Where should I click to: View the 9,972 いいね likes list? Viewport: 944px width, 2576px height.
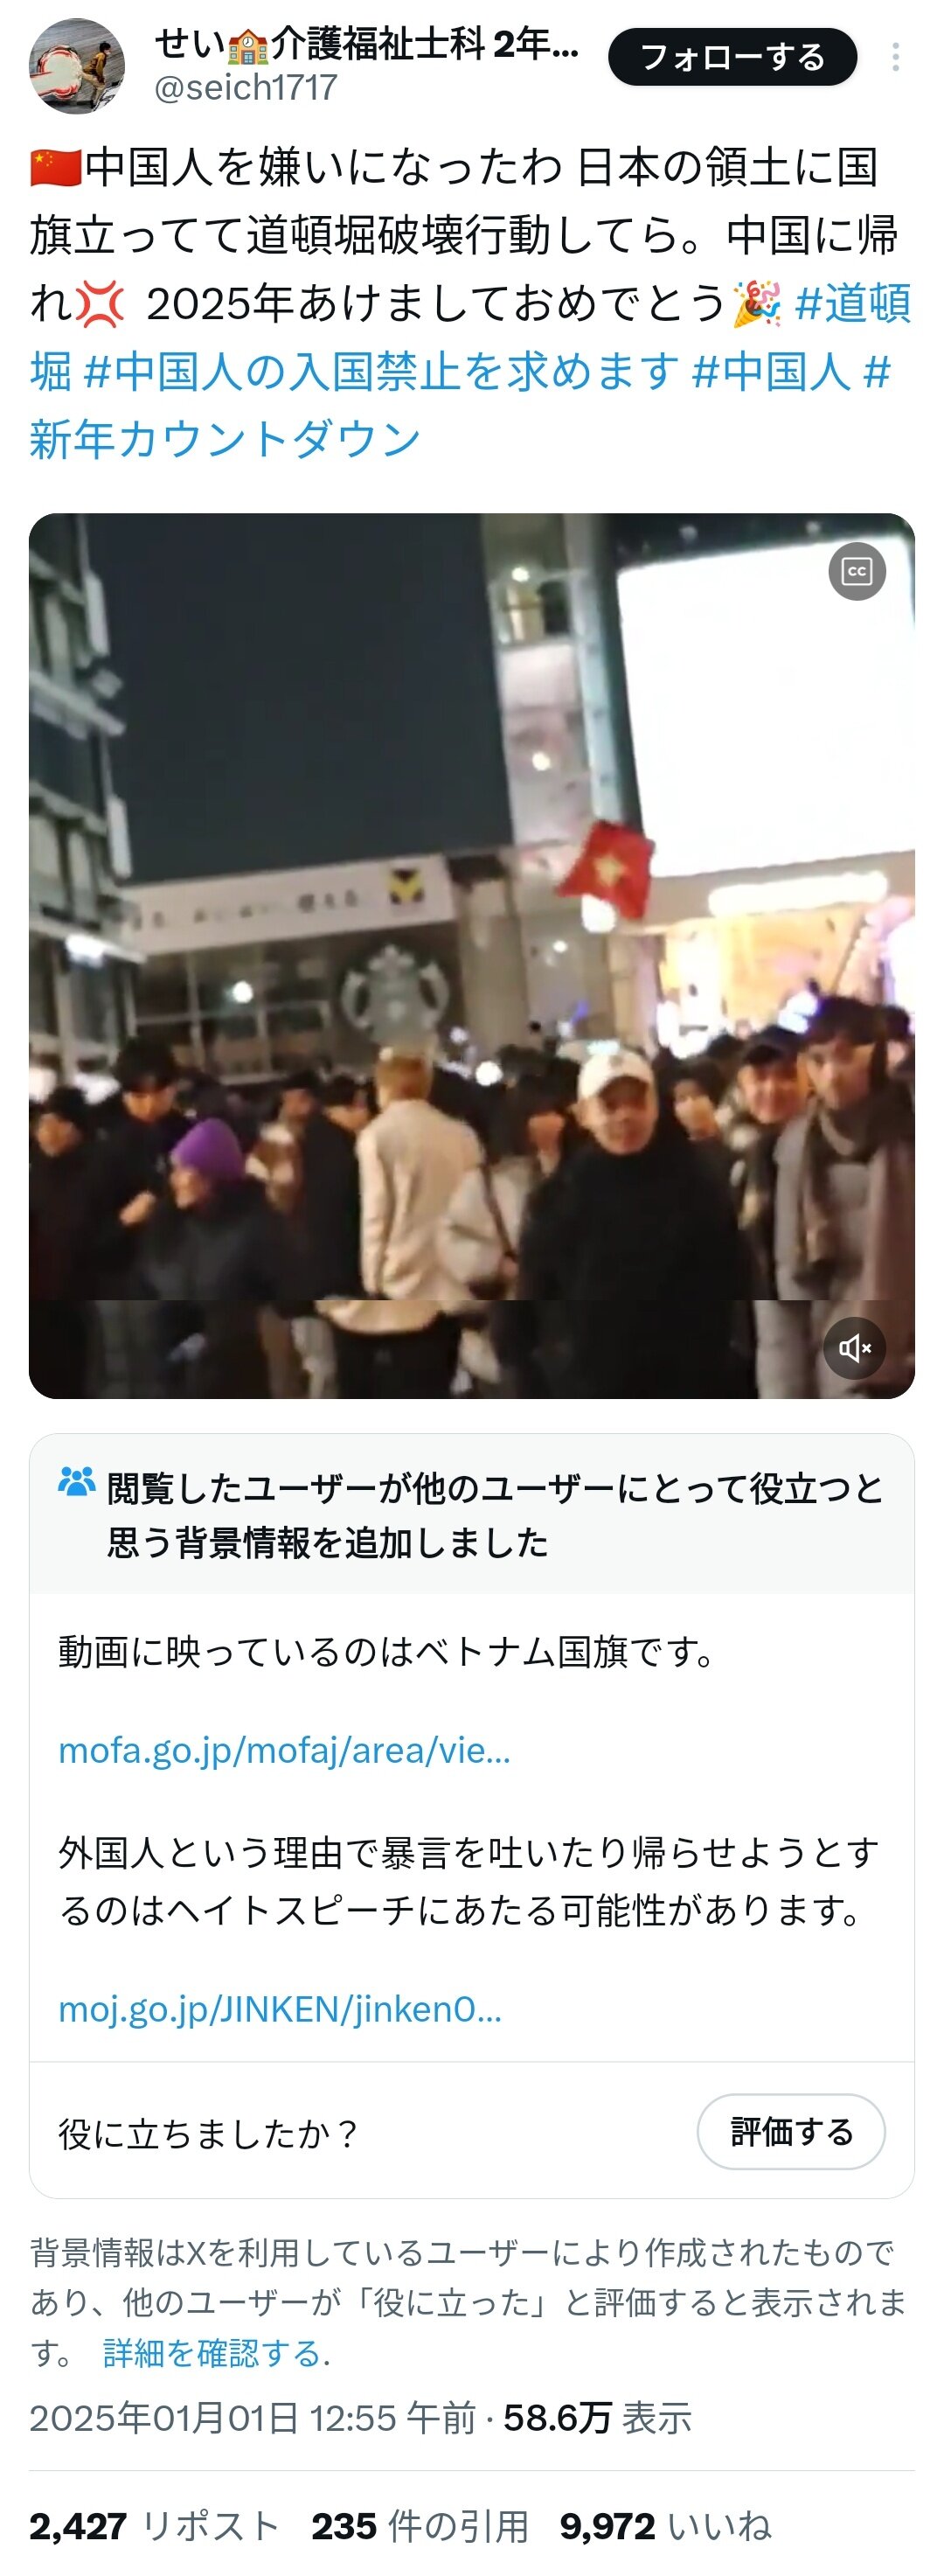665,2526
